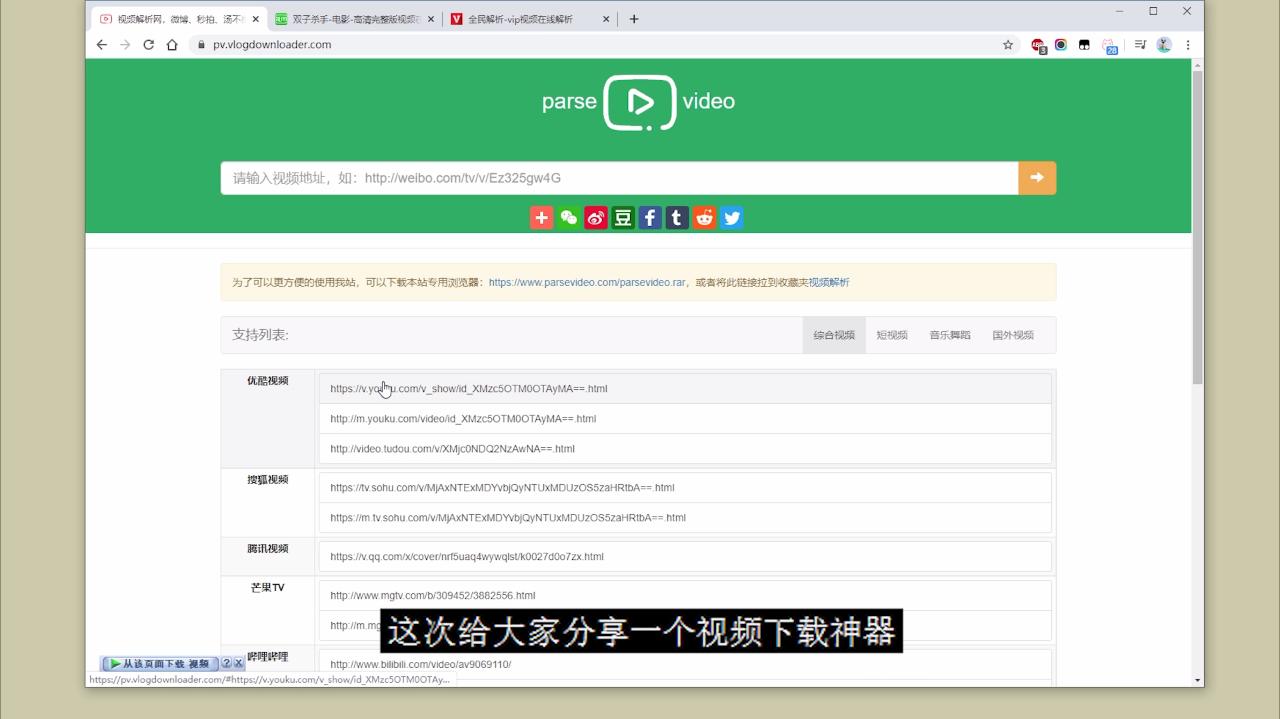Viewport: 1280px width, 719px height.
Task: Select the Douban share icon
Action: click(x=622, y=217)
